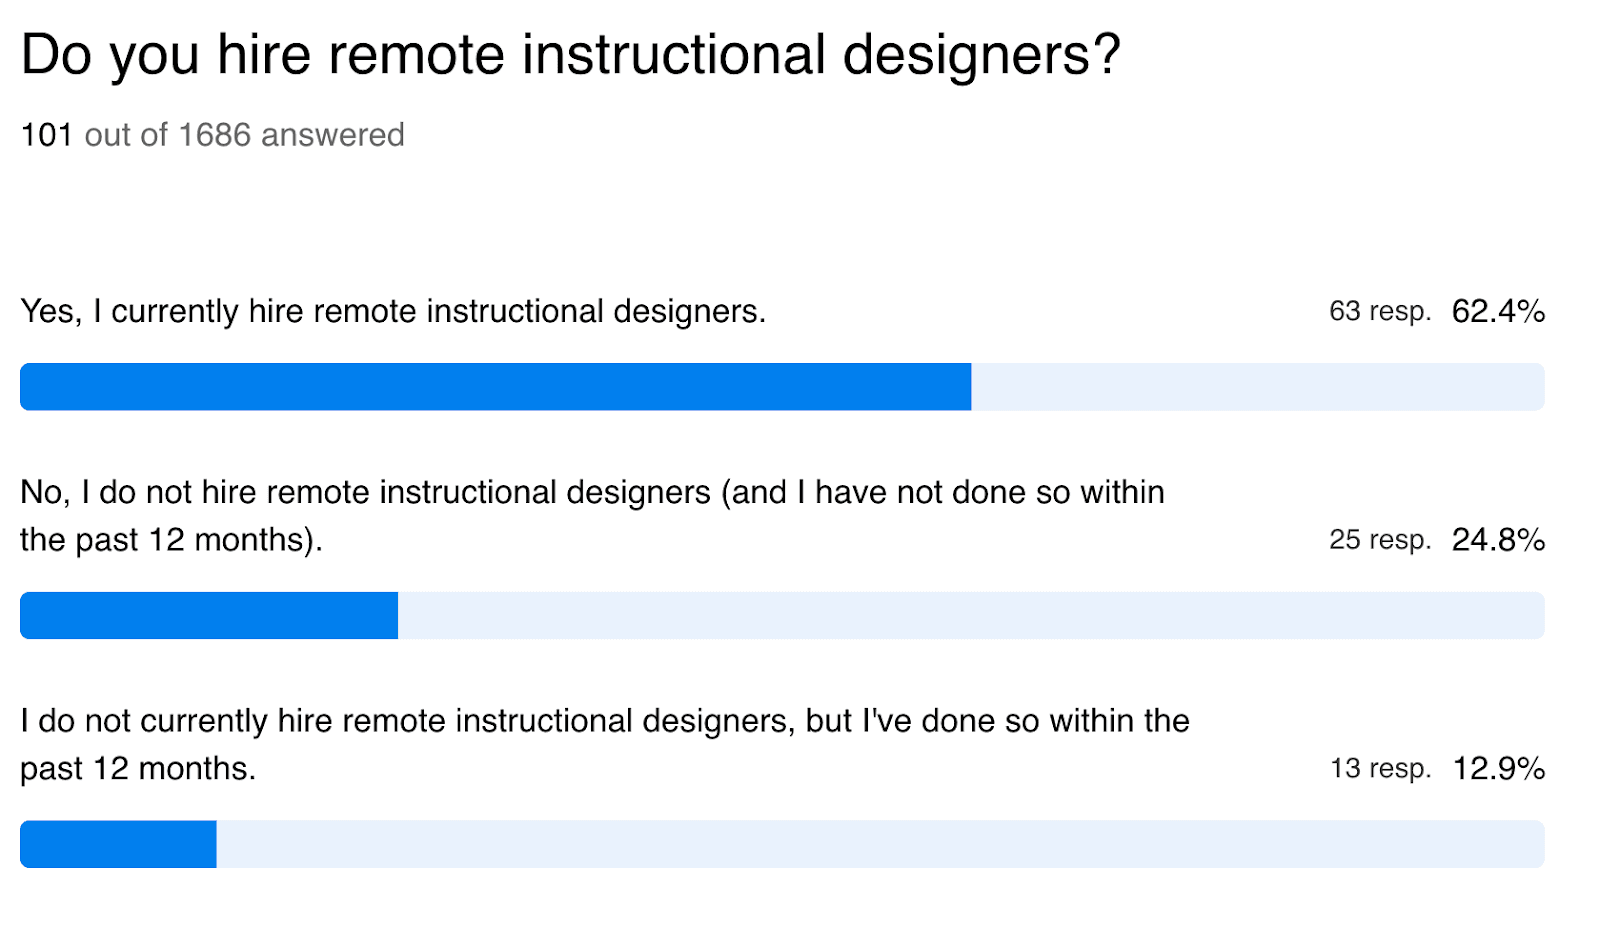Screen dimensions: 1600x928
Task: Click the '13 resp.' count
Action: tap(1380, 768)
